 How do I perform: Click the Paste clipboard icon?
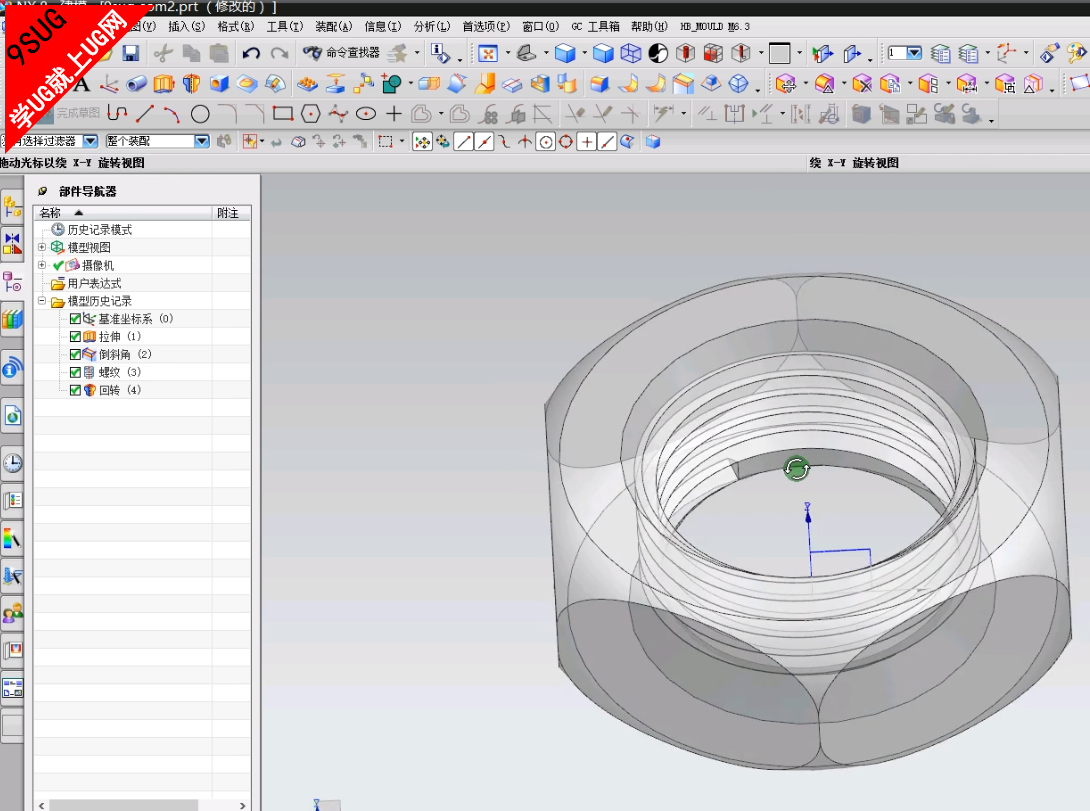219,54
